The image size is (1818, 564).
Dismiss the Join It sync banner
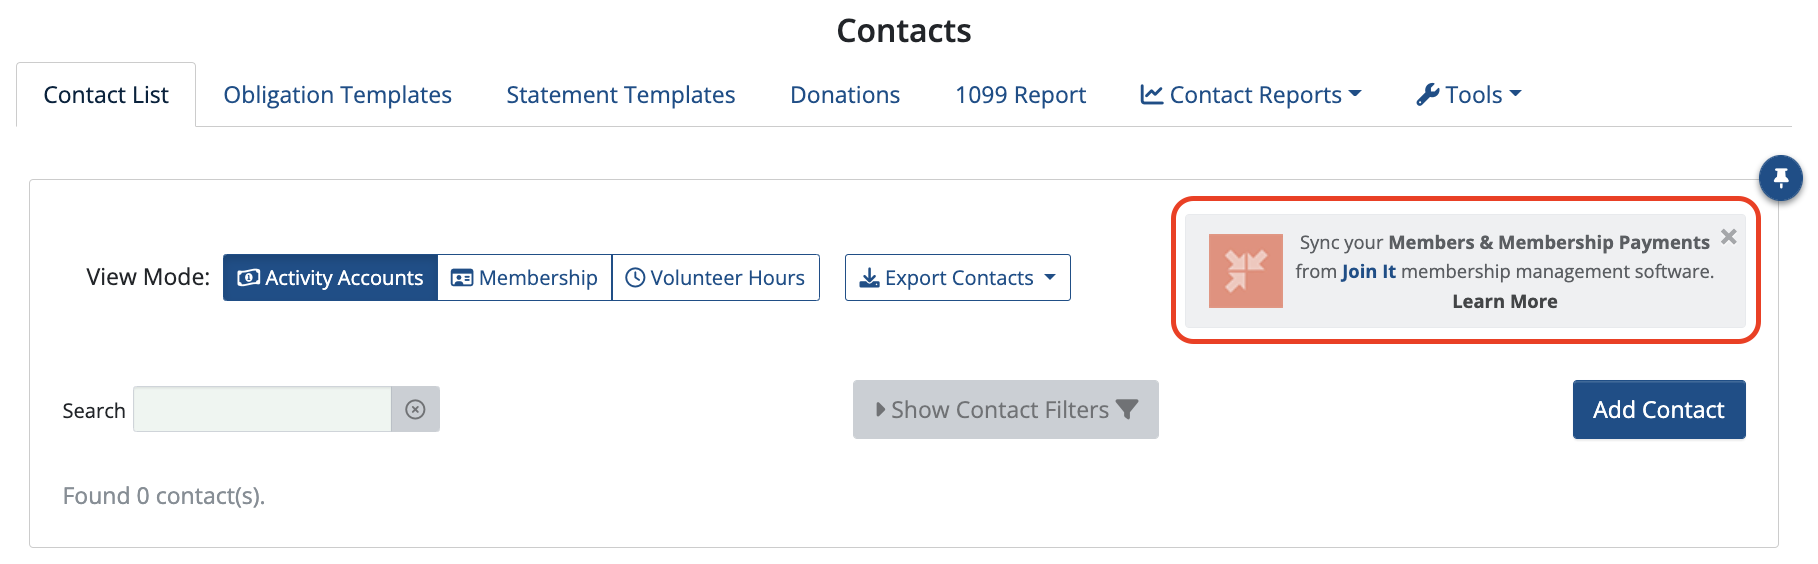[1728, 237]
